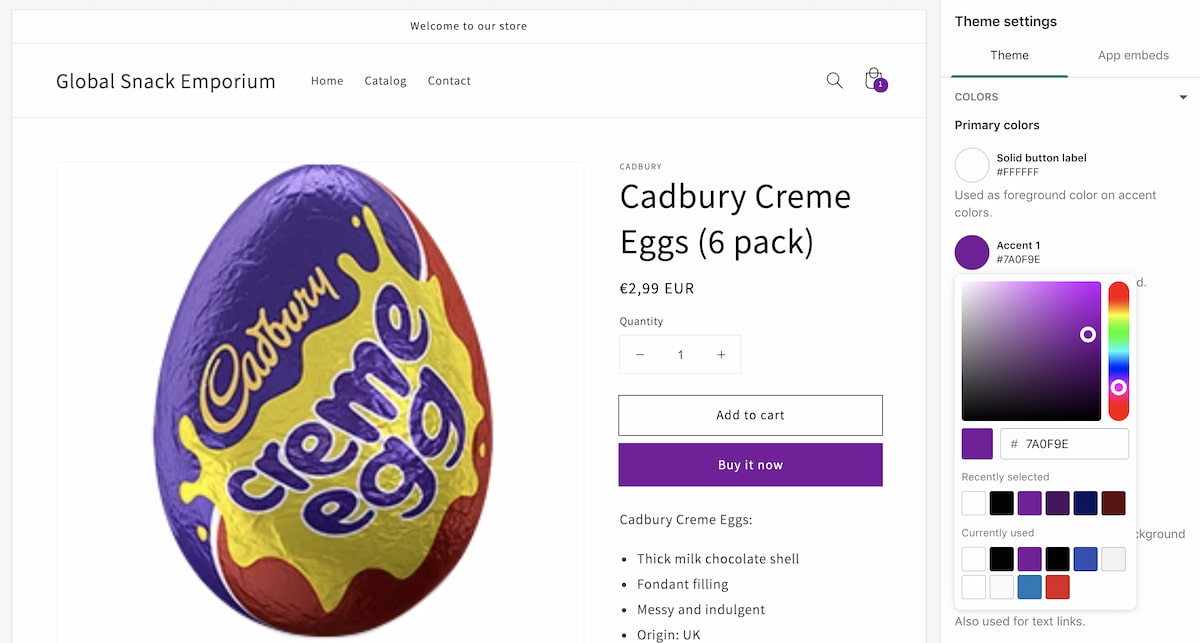Open the Home navigation link
Image resolution: width=1200 pixels, height=643 pixels.
coord(327,81)
